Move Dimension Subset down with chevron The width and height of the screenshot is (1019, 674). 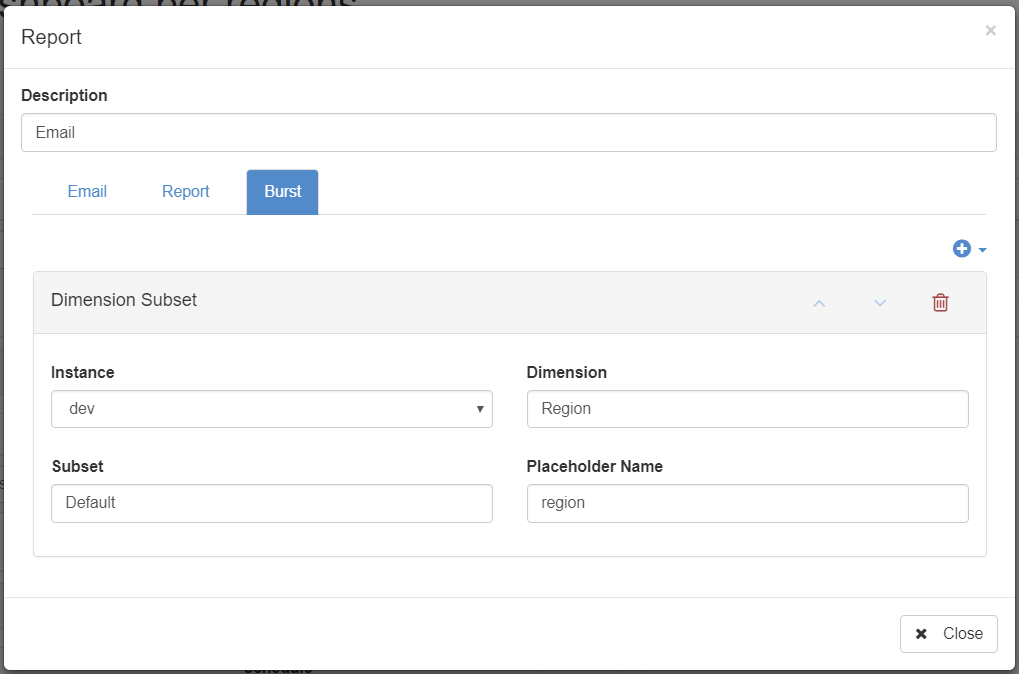(880, 303)
